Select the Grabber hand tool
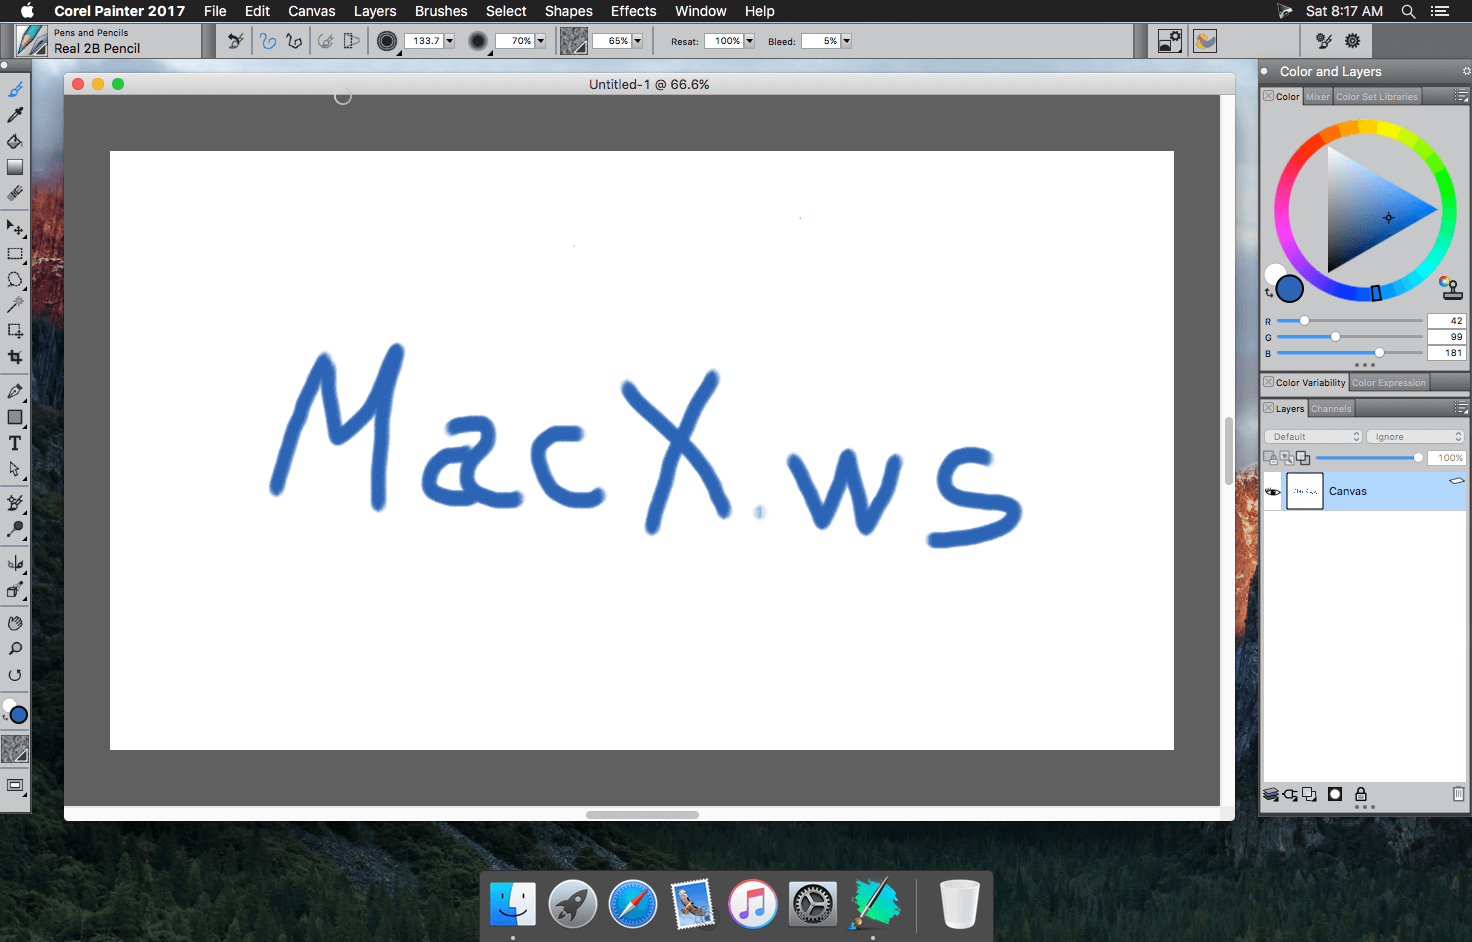1472x942 pixels. tap(15, 623)
